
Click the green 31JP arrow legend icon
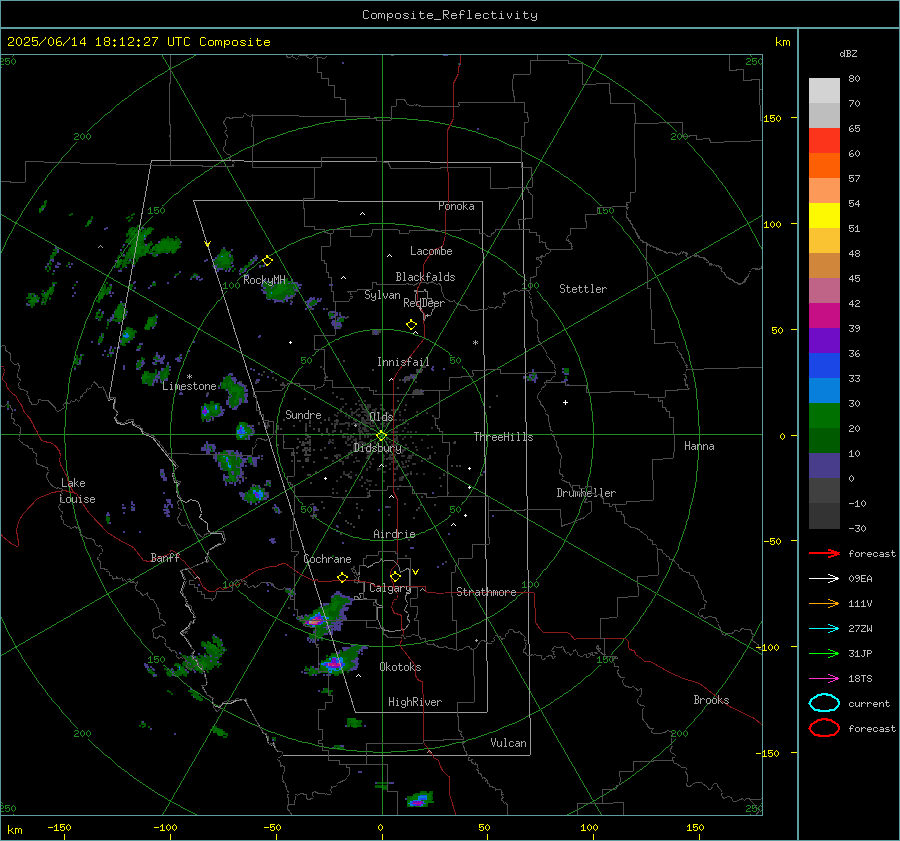pos(824,653)
